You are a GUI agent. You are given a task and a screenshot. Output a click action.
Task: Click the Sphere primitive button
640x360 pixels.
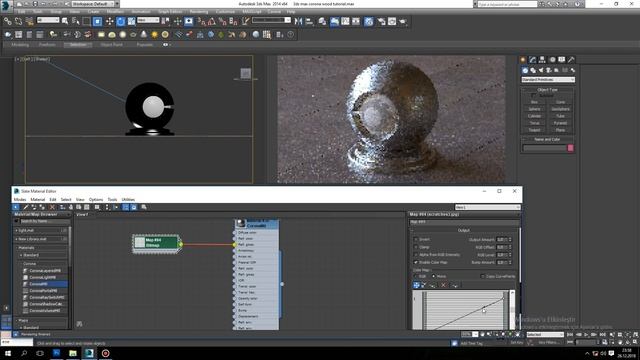(x=534, y=109)
